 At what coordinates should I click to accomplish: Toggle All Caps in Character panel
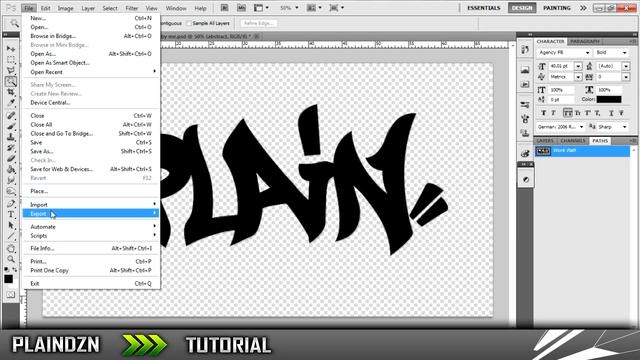click(x=567, y=113)
